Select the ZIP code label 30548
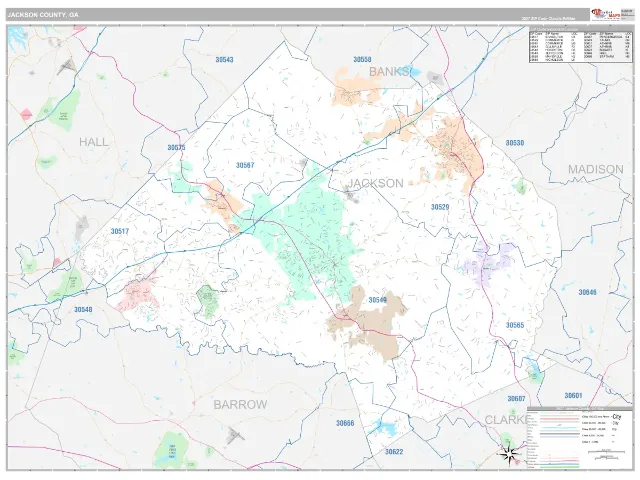 click(83, 309)
